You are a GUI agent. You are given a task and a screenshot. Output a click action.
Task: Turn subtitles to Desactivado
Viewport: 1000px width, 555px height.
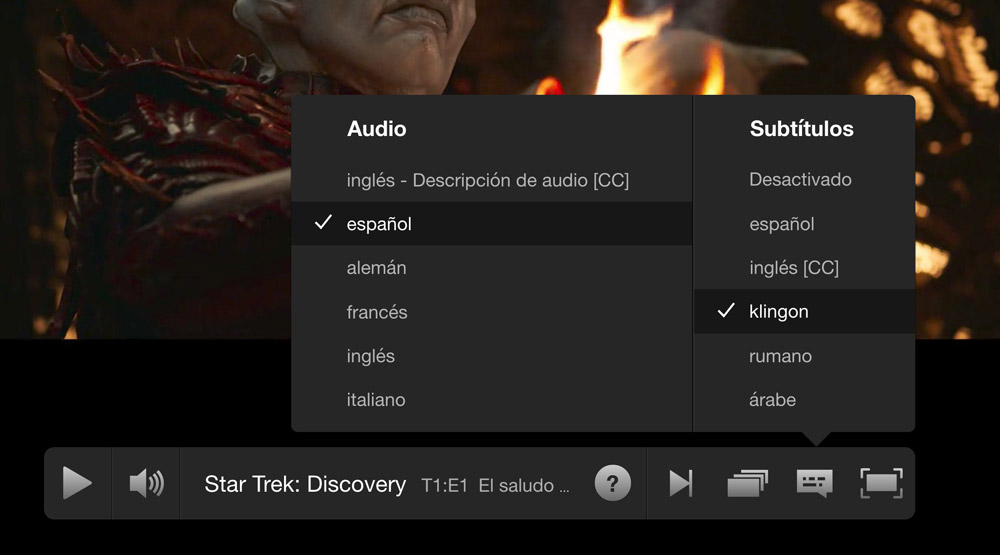point(804,180)
